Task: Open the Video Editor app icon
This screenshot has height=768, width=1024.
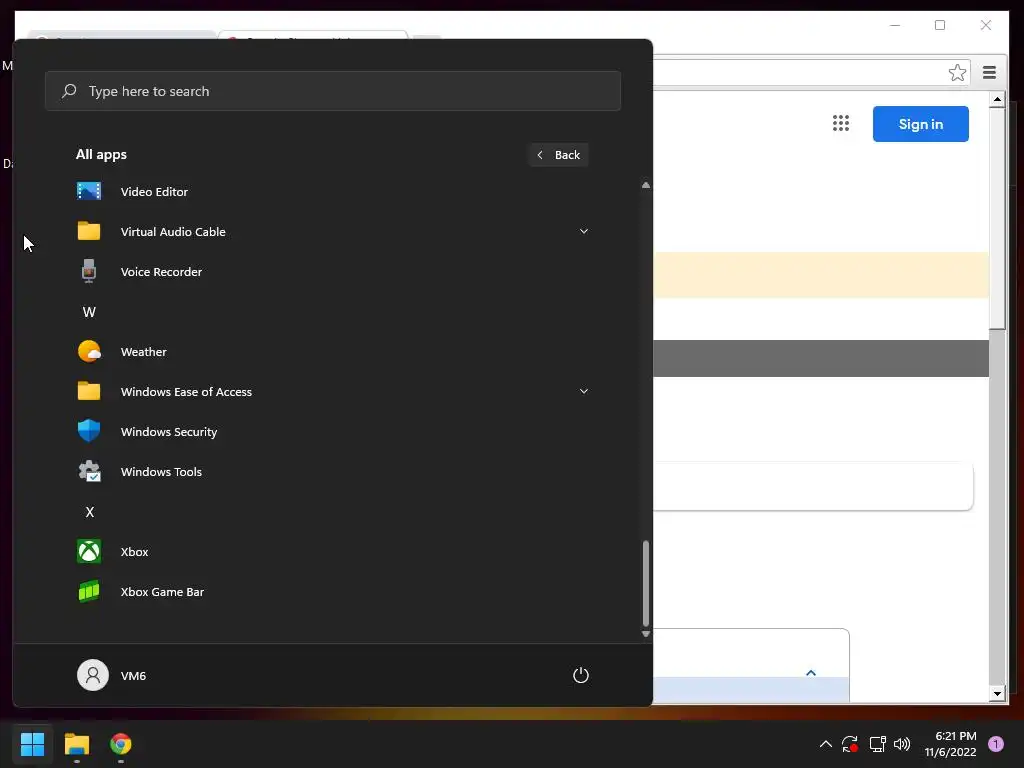Action: tap(89, 191)
